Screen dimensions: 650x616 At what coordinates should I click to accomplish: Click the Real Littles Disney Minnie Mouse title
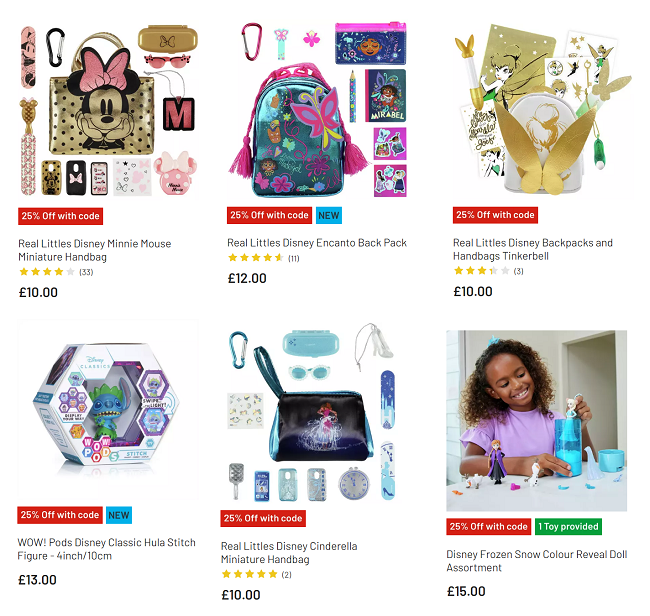pyautogui.click(x=95, y=250)
